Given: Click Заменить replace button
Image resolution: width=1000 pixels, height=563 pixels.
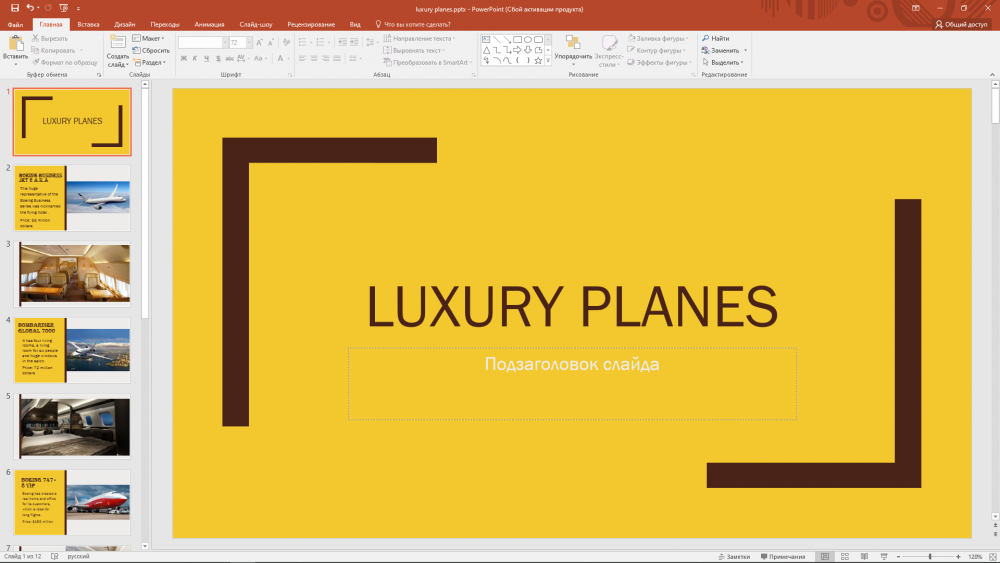Looking at the screenshot, I should pyautogui.click(x=721, y=50).
